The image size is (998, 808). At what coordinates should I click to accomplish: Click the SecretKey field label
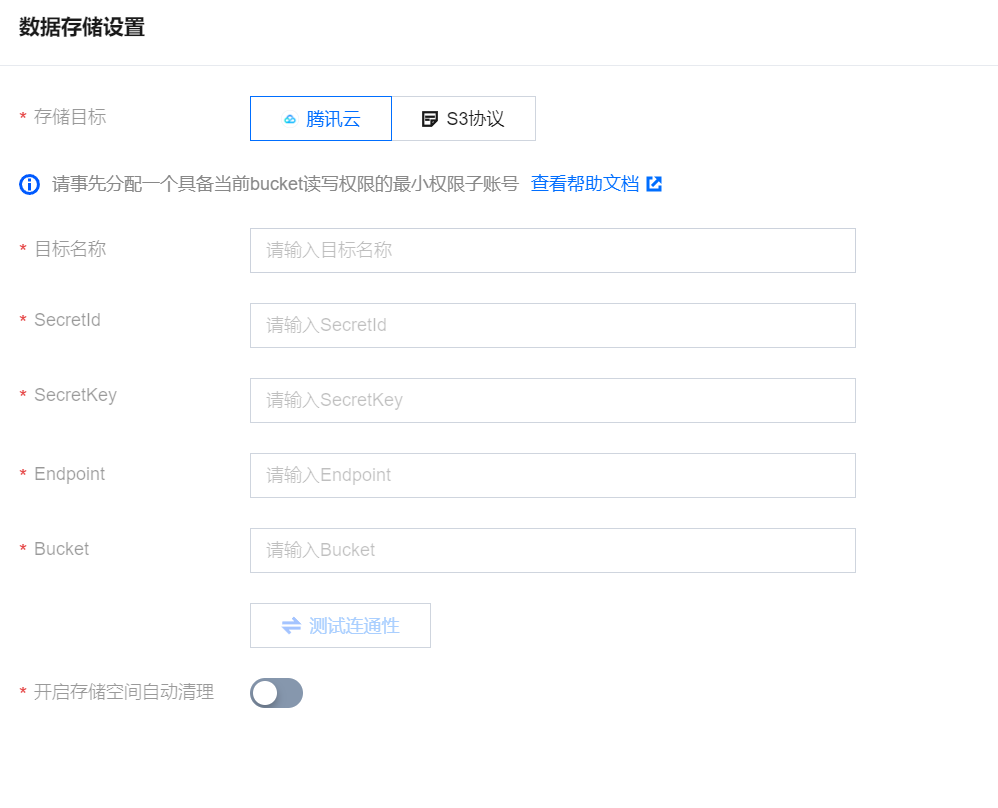click(76, 395)
